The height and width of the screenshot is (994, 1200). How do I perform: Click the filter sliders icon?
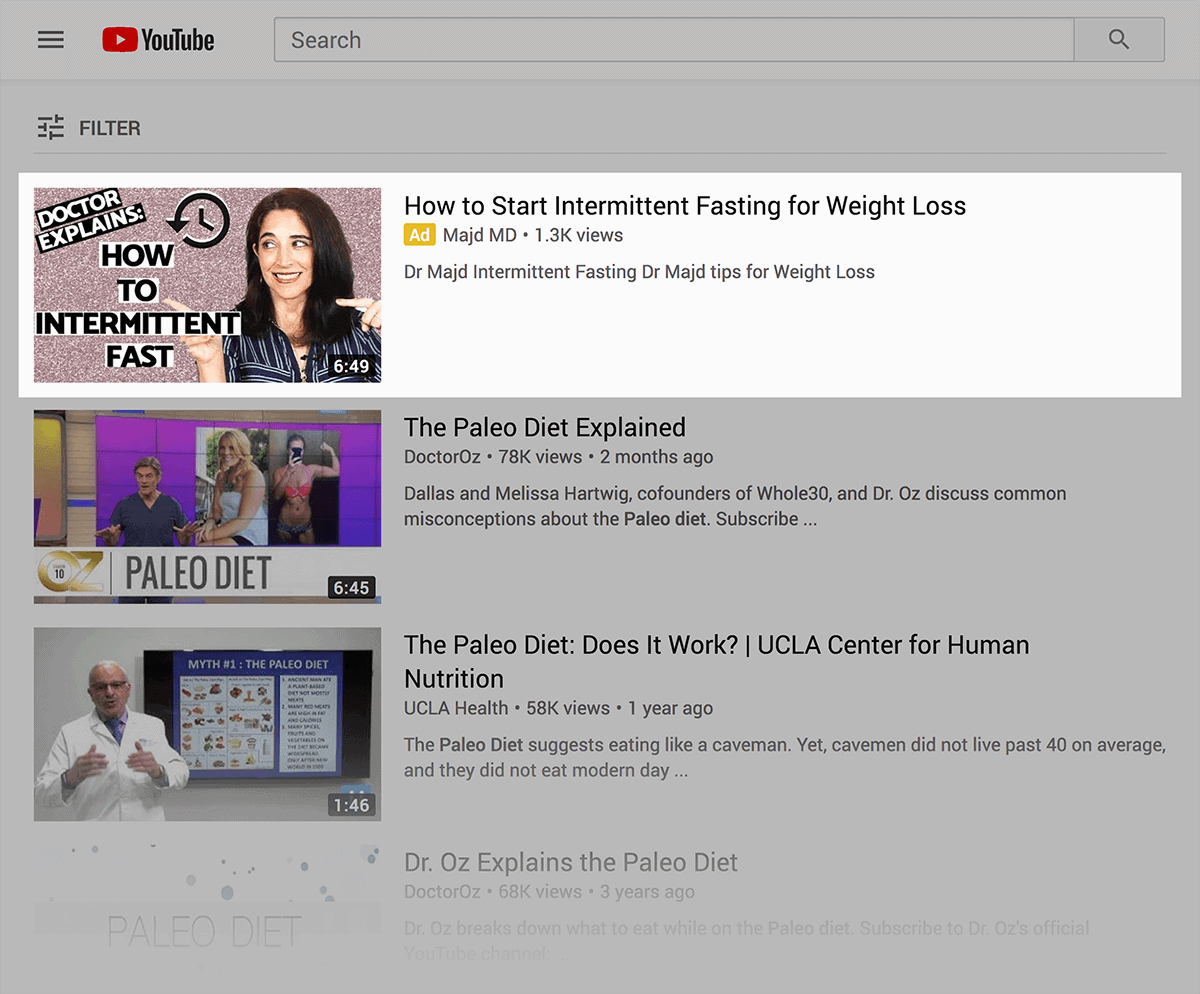[50, 128]
